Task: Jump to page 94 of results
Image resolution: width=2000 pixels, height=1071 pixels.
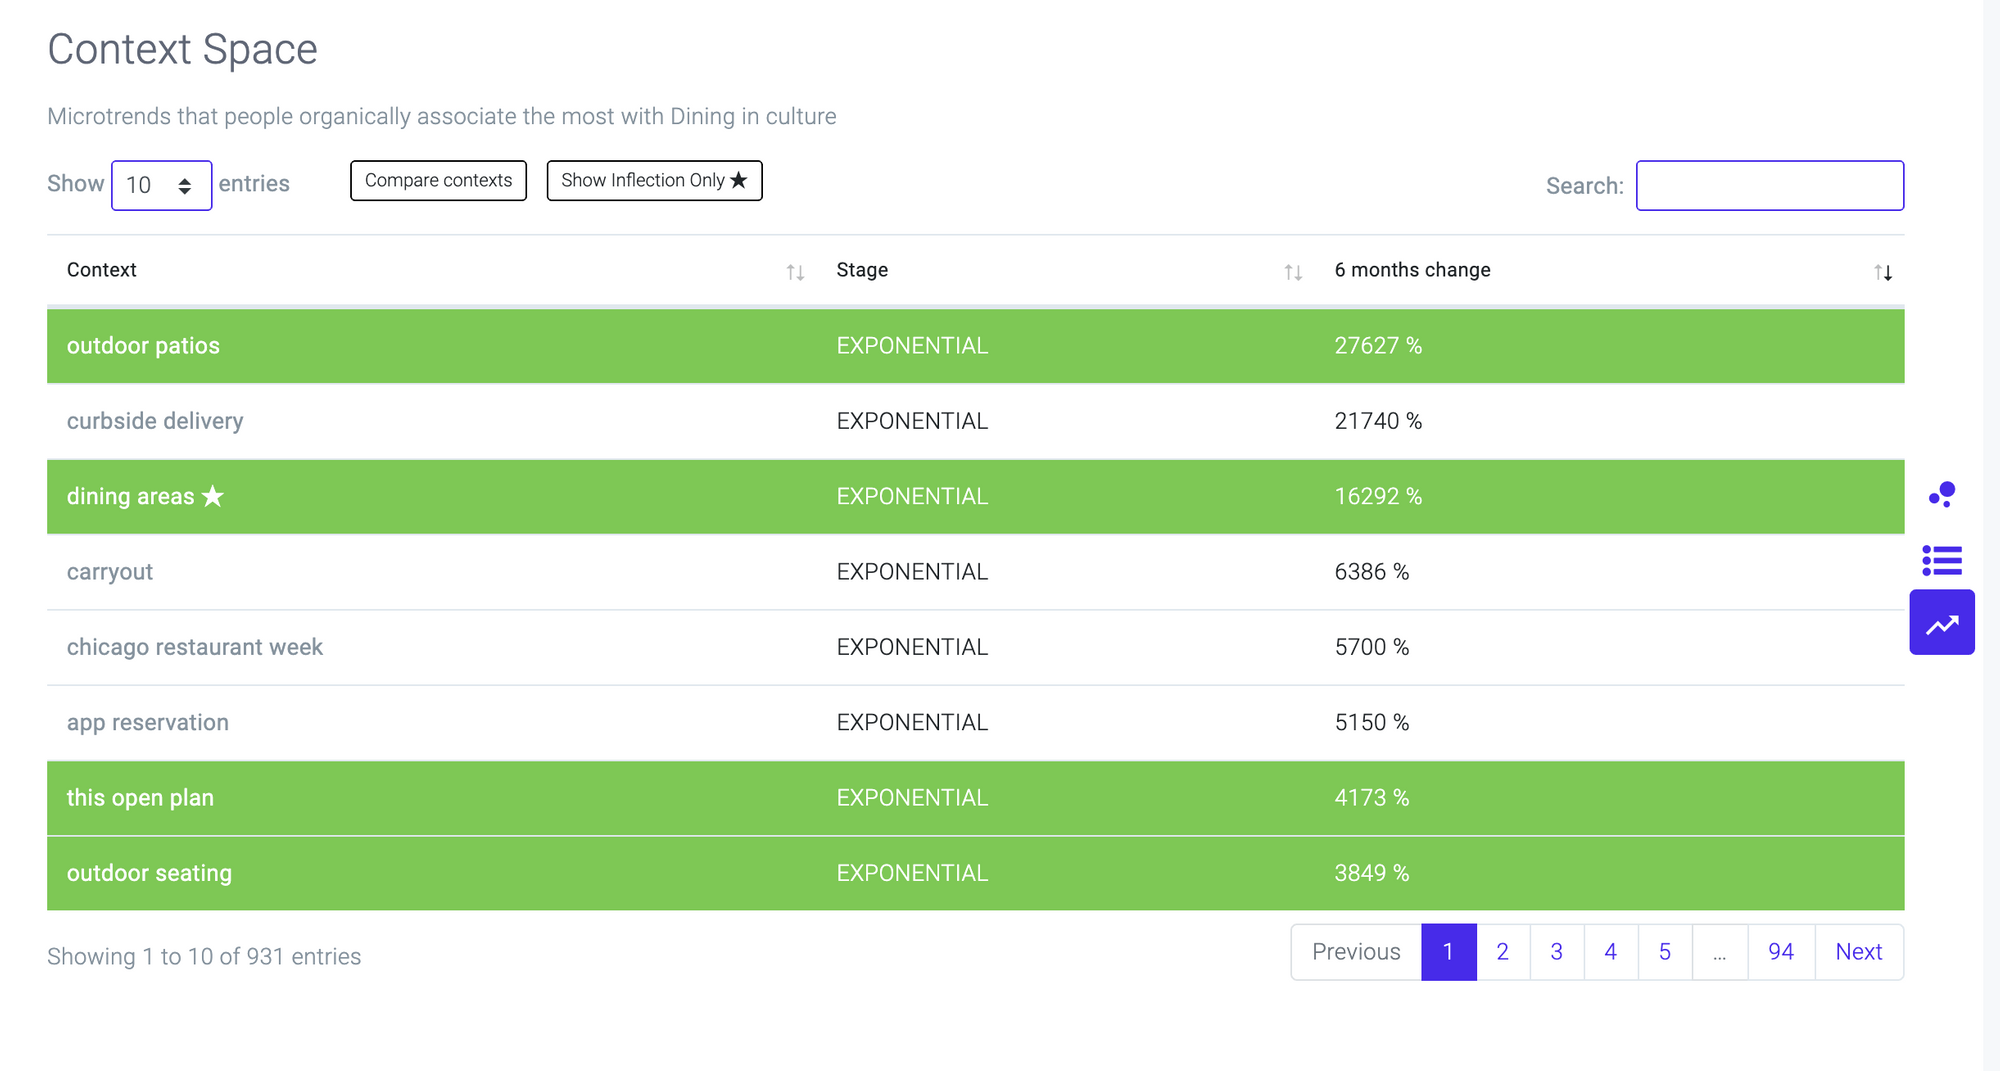Action: [1780, 952]
